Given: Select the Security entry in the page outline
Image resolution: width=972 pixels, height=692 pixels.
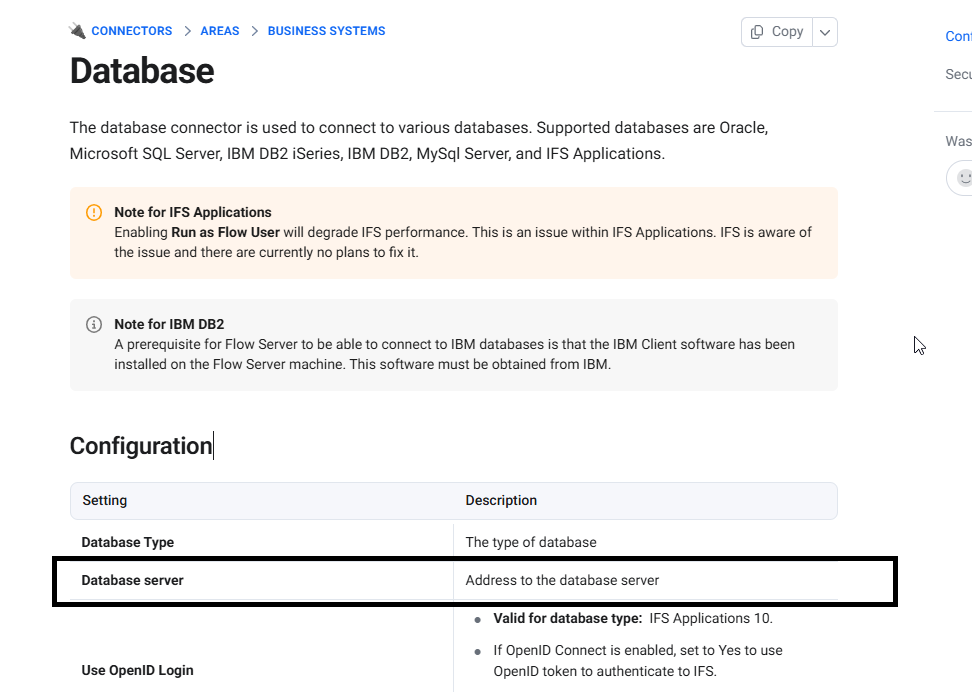Looking at the screenshot, I should (958, 74).
